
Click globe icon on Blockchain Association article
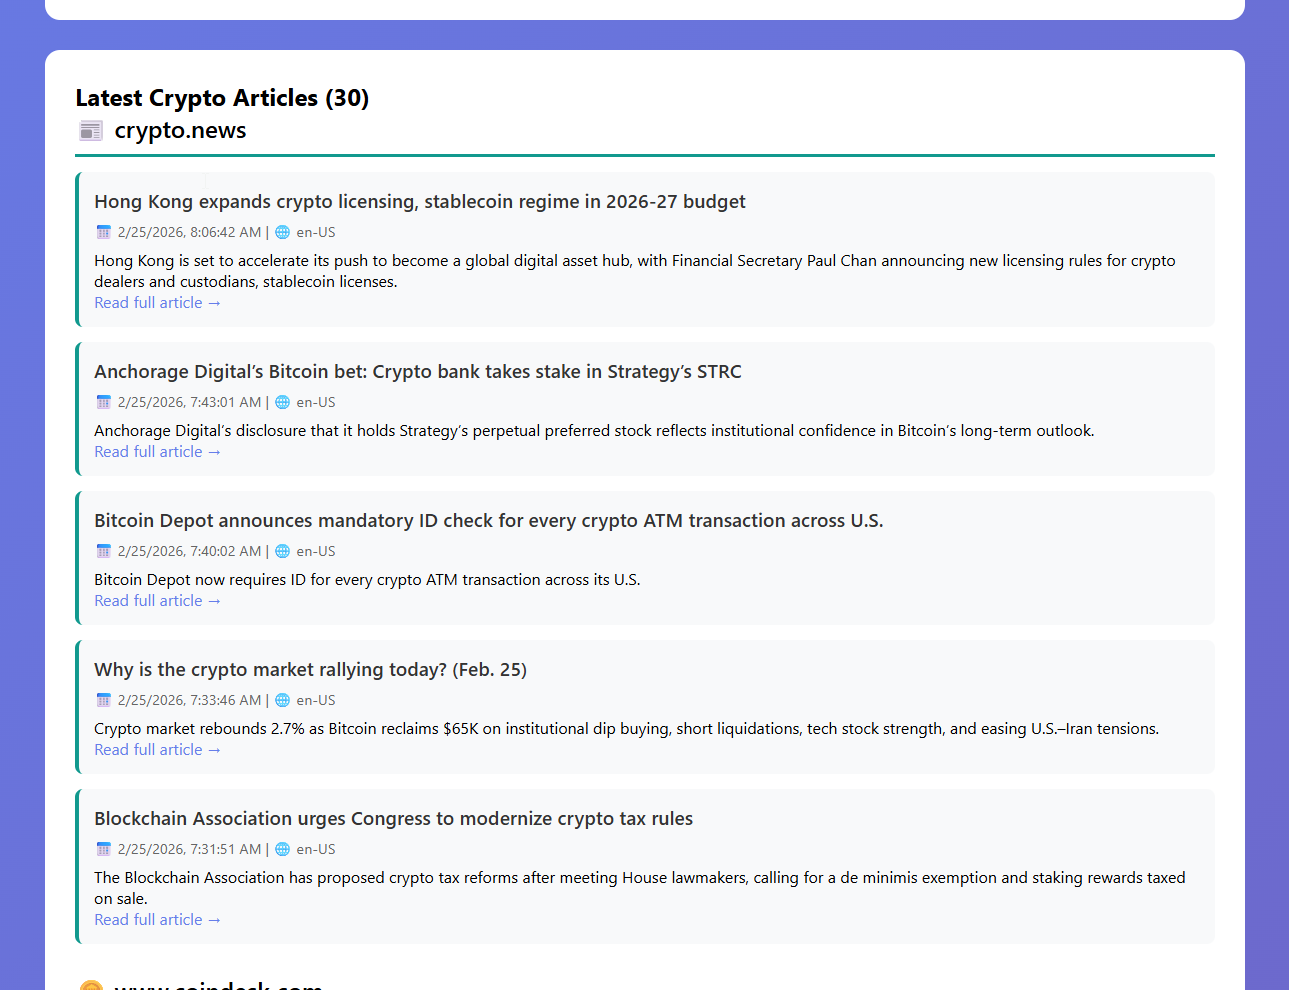283,849
